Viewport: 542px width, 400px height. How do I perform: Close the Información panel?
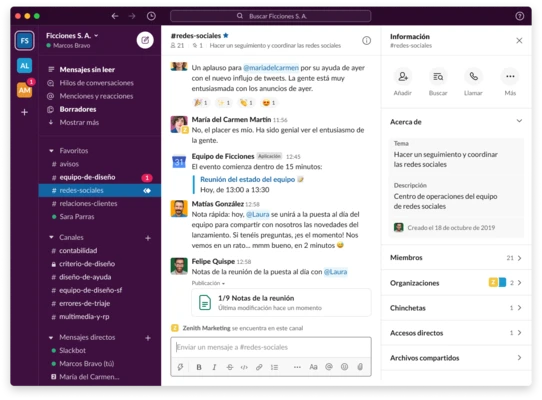point(519,40)
